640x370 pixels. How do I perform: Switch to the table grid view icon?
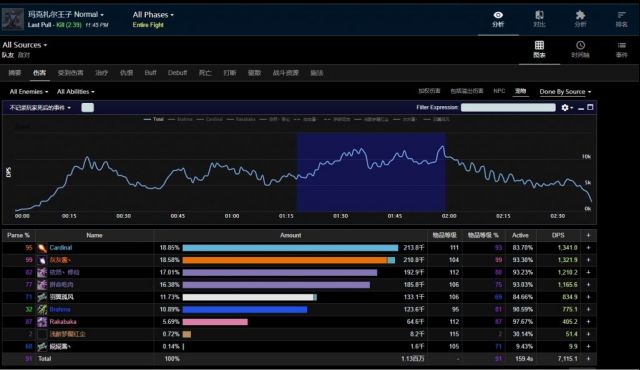click(539, 49)
